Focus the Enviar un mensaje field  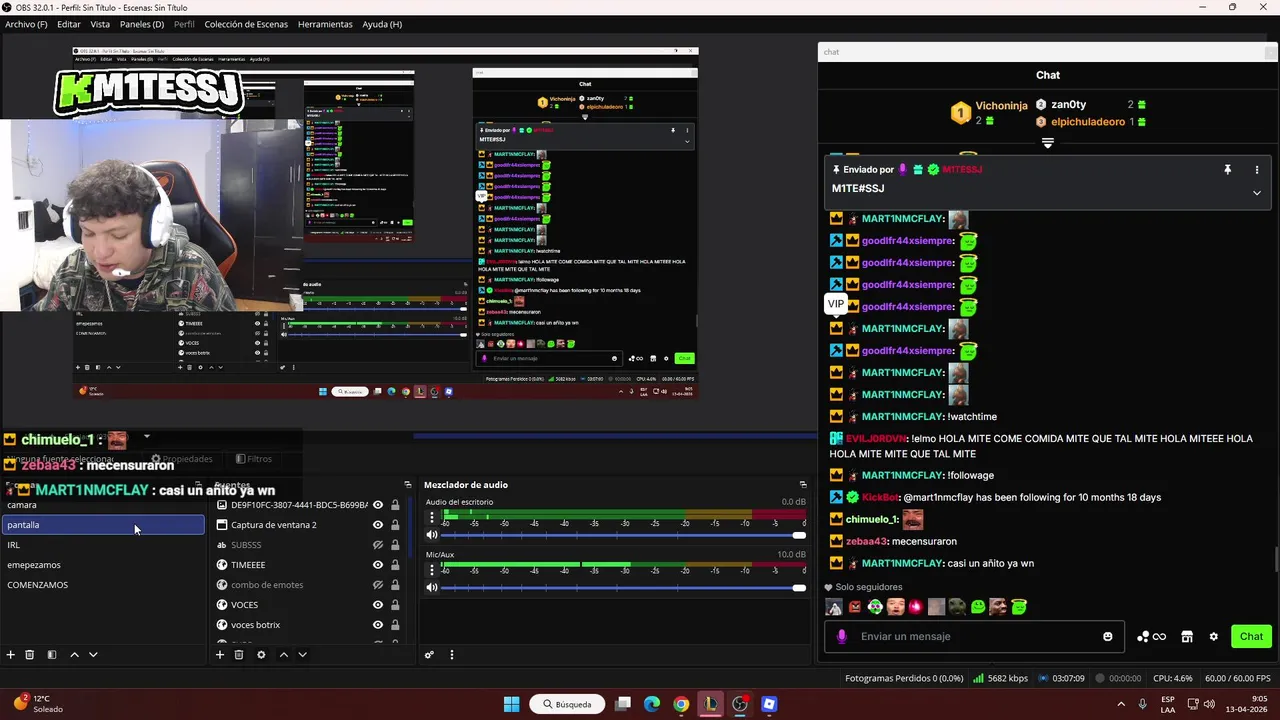975,636
